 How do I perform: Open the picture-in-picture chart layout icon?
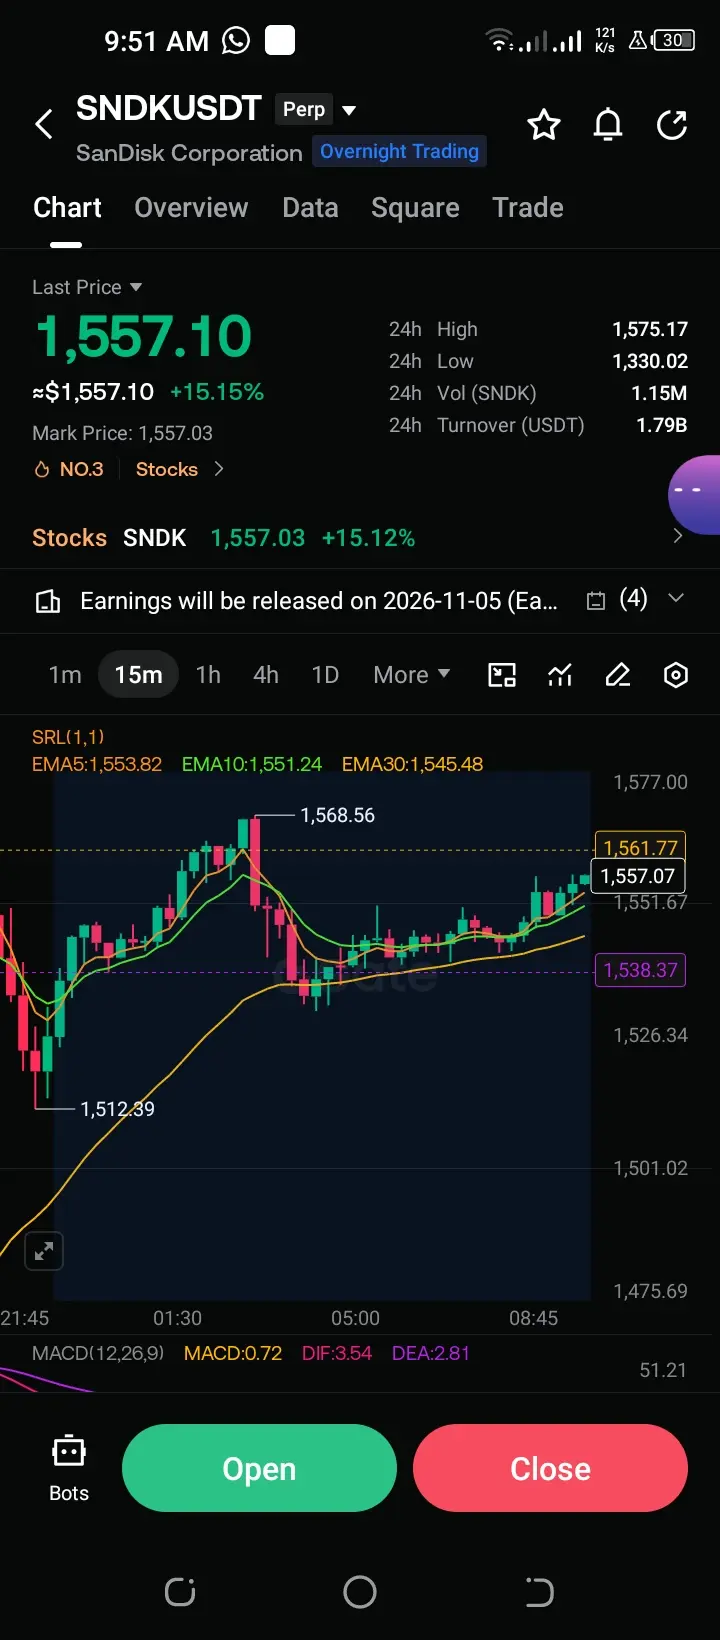pos(502,675)
